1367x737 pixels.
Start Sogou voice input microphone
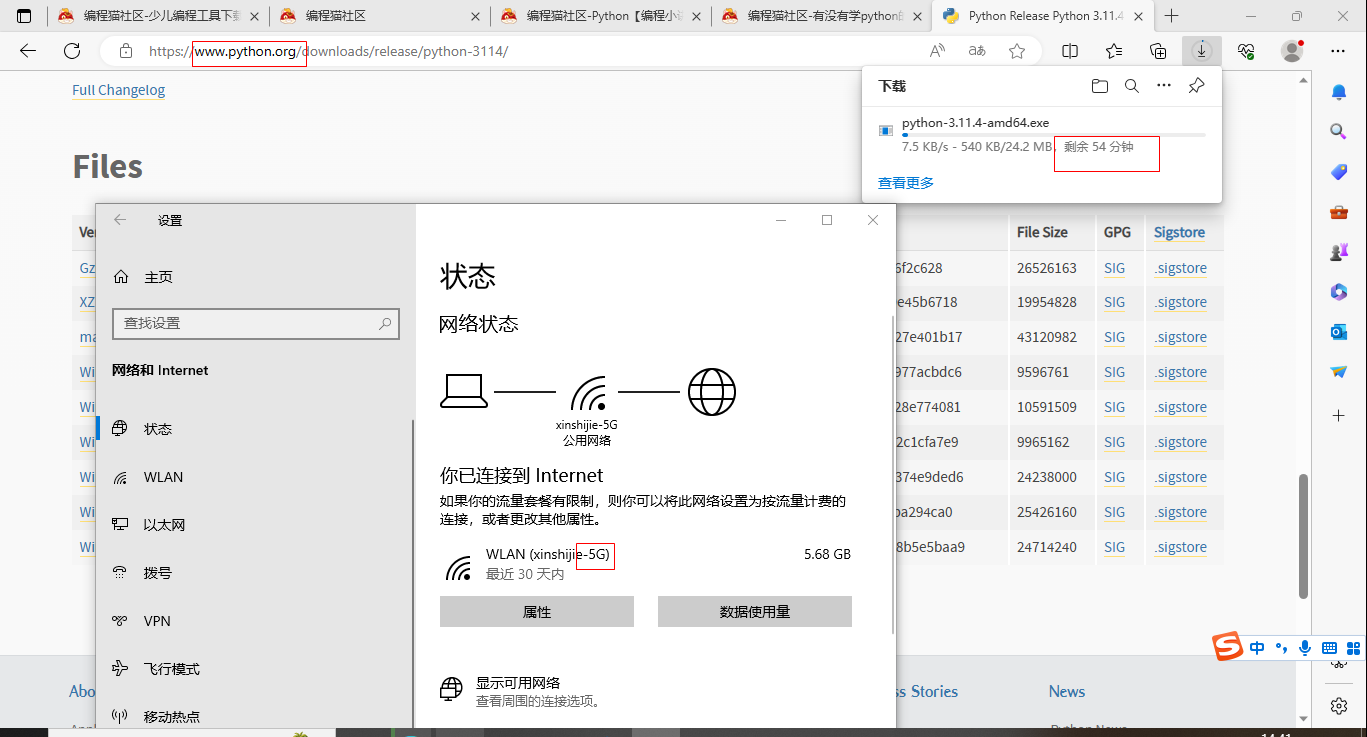1305,648
